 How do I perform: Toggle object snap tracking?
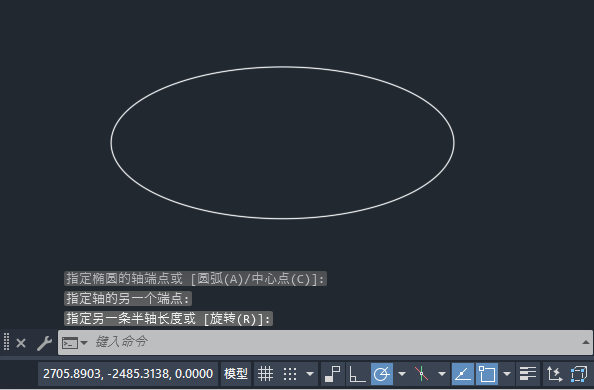[x=463, y=374]
